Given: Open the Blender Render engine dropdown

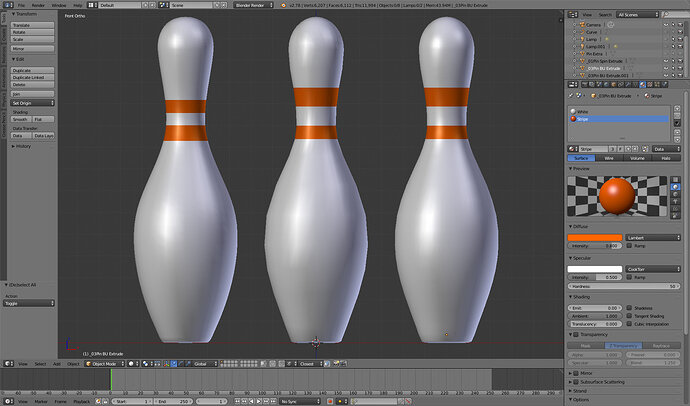Looking at the screenshot, I should pos(253,5).
